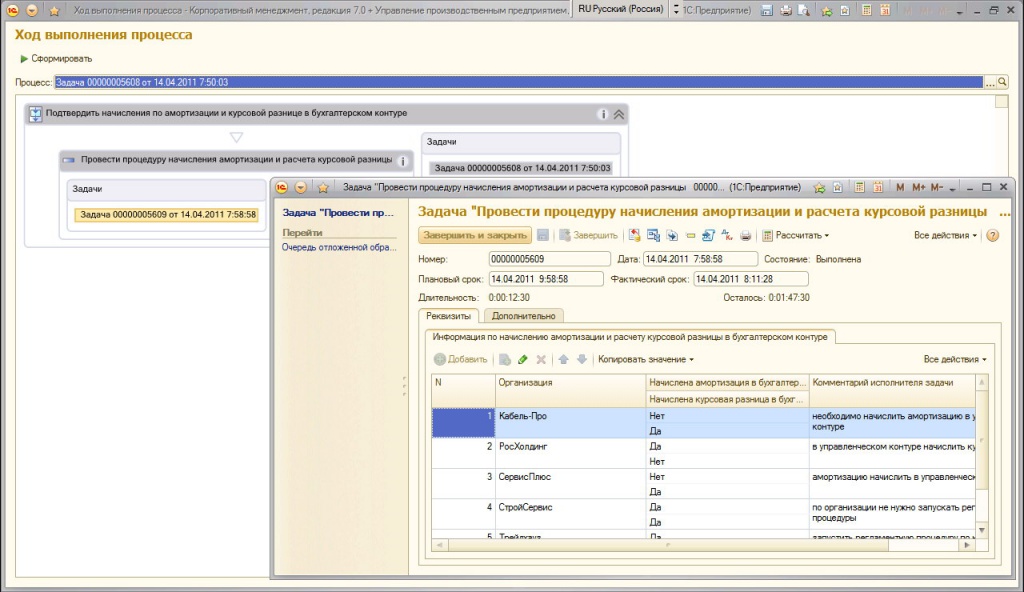The height and width of the screenshot is (592, 1024).
Task: Click the Задача "Провести пр... navigation link
Action: (338, 213)
